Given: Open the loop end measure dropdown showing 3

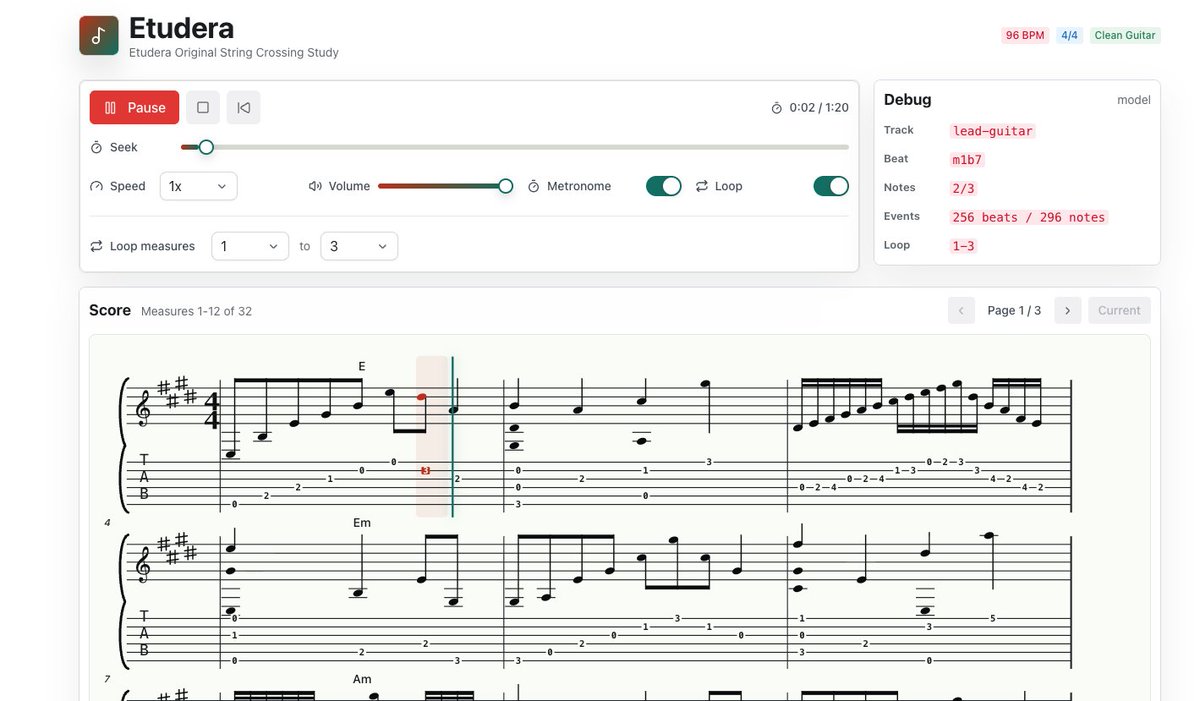Looking at the screenshot, I should click(359, 246).
